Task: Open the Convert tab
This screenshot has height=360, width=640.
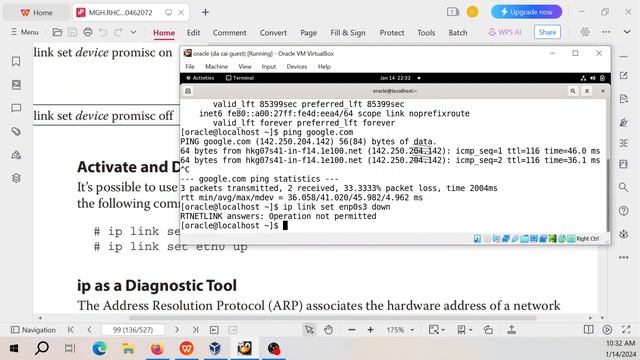Action: (x=273, y=33)
